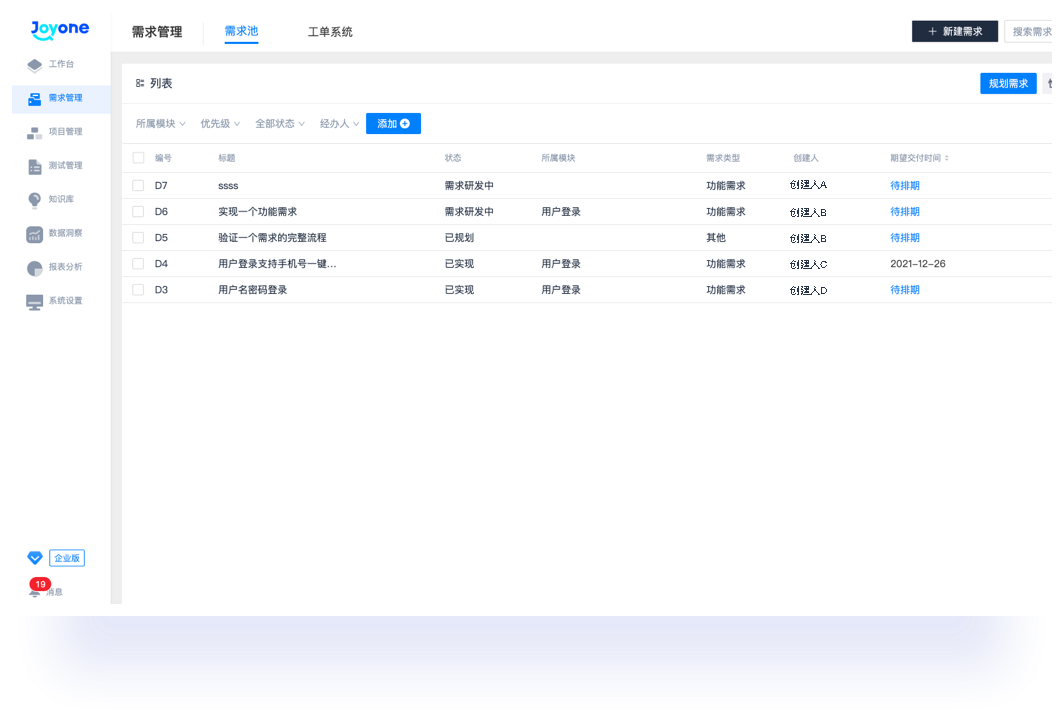Screen dimensions: 1064x722
Task: Open the 知识库 lightbulb icon
Action: (35, 200)
